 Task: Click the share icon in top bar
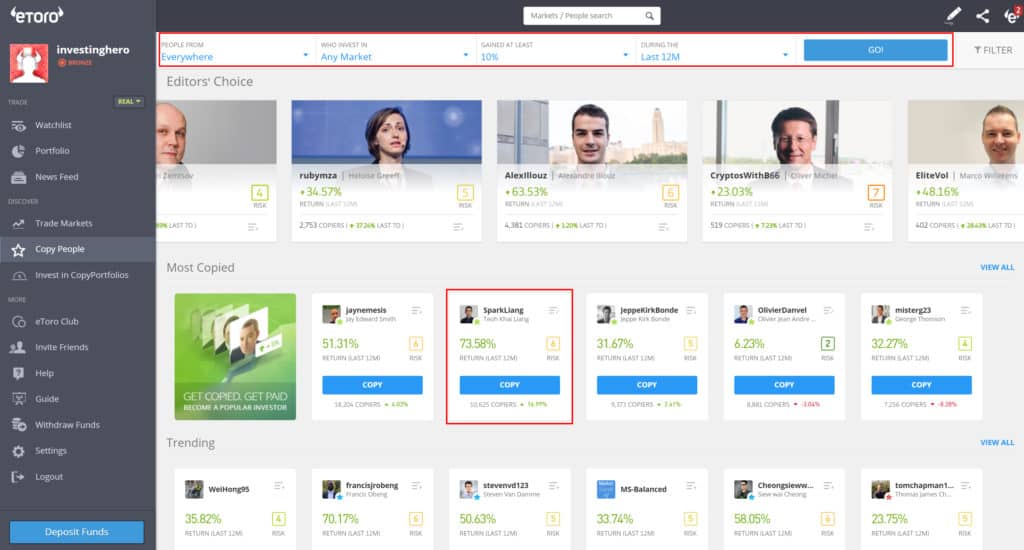[982, 16]
